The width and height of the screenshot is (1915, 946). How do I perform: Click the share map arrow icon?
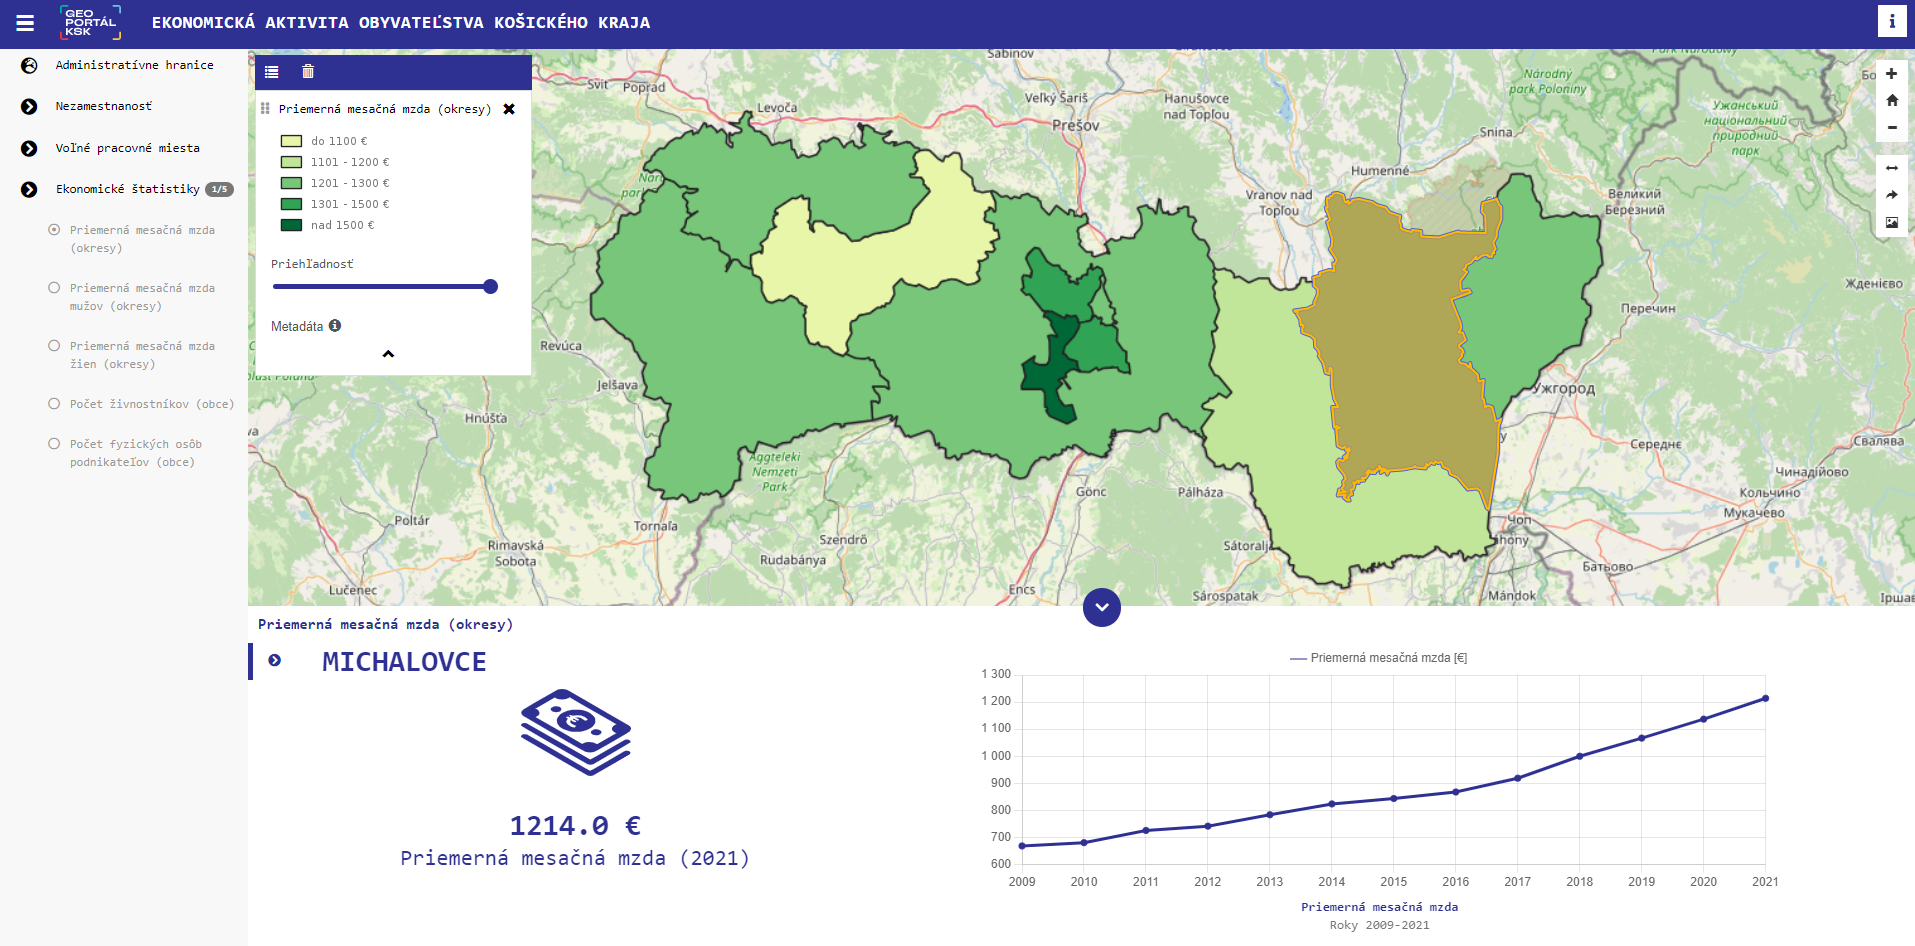click(x=1891, y=195)
